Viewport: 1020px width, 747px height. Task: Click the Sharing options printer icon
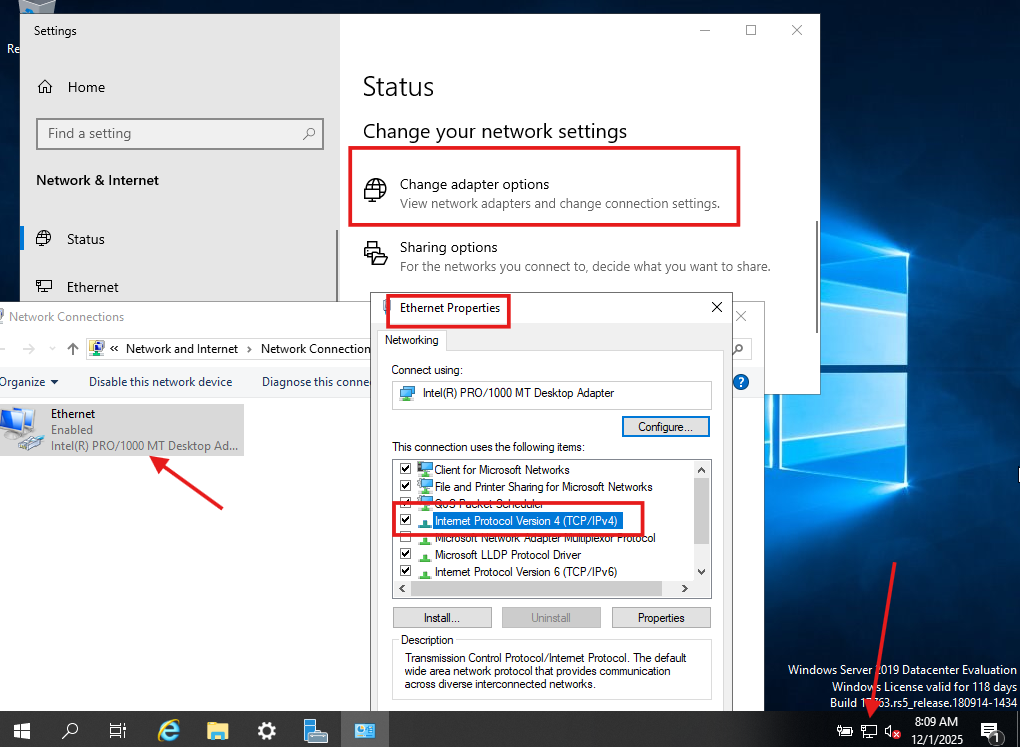pyautogui.click(x=375, y=252)
